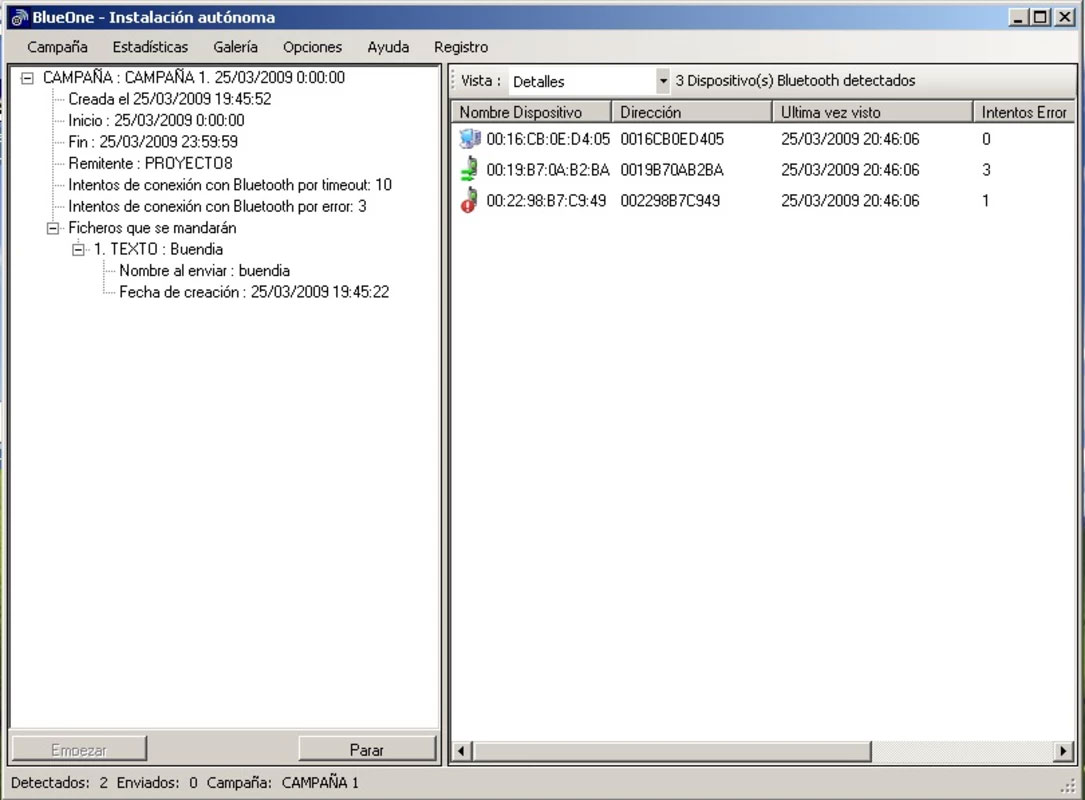1085x800 pixels.
Task: Select 'Remitente : PROYECTO8' tree row
Action: 150,163
